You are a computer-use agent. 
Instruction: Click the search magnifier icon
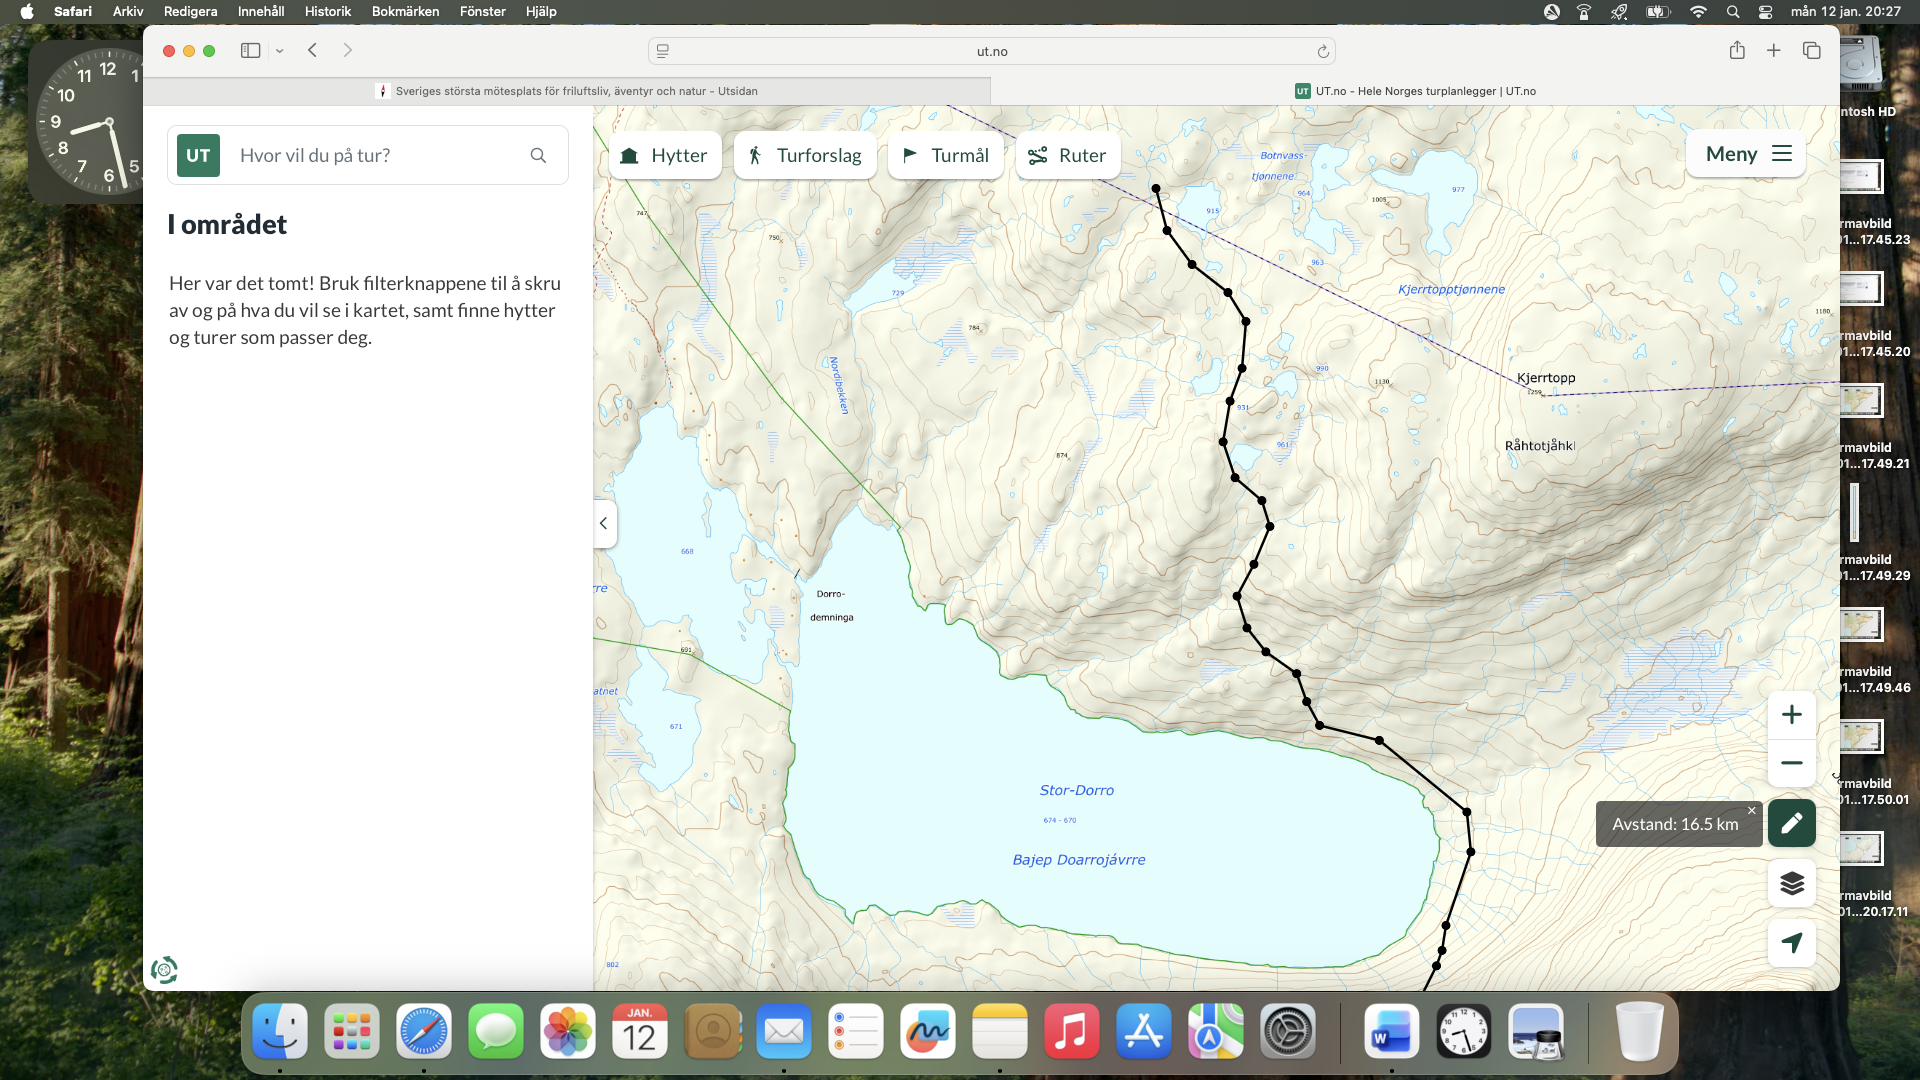click(x=538, y=155)
